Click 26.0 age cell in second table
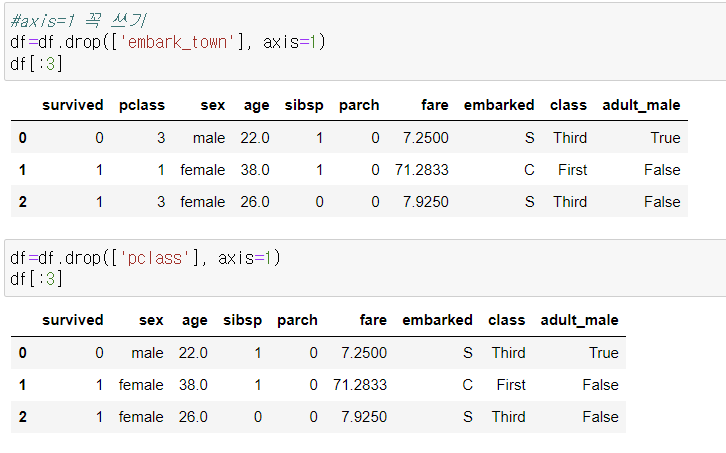This screenshot has width=726, height=453. [x=193, y=416]
